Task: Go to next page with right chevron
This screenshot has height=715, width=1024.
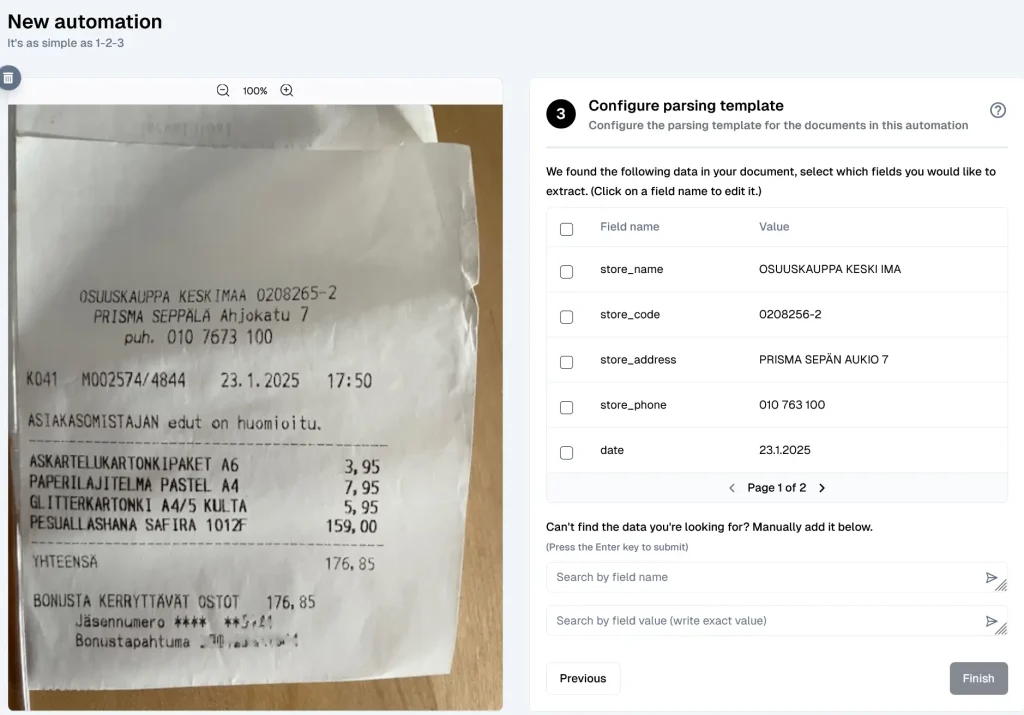Action: (822, 488)
